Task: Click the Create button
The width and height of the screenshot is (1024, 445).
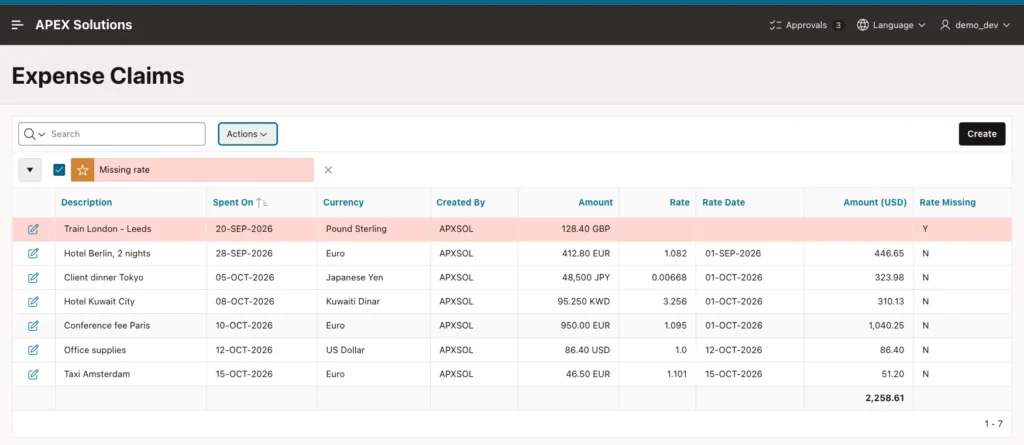Action: click(x=982, y=134)
